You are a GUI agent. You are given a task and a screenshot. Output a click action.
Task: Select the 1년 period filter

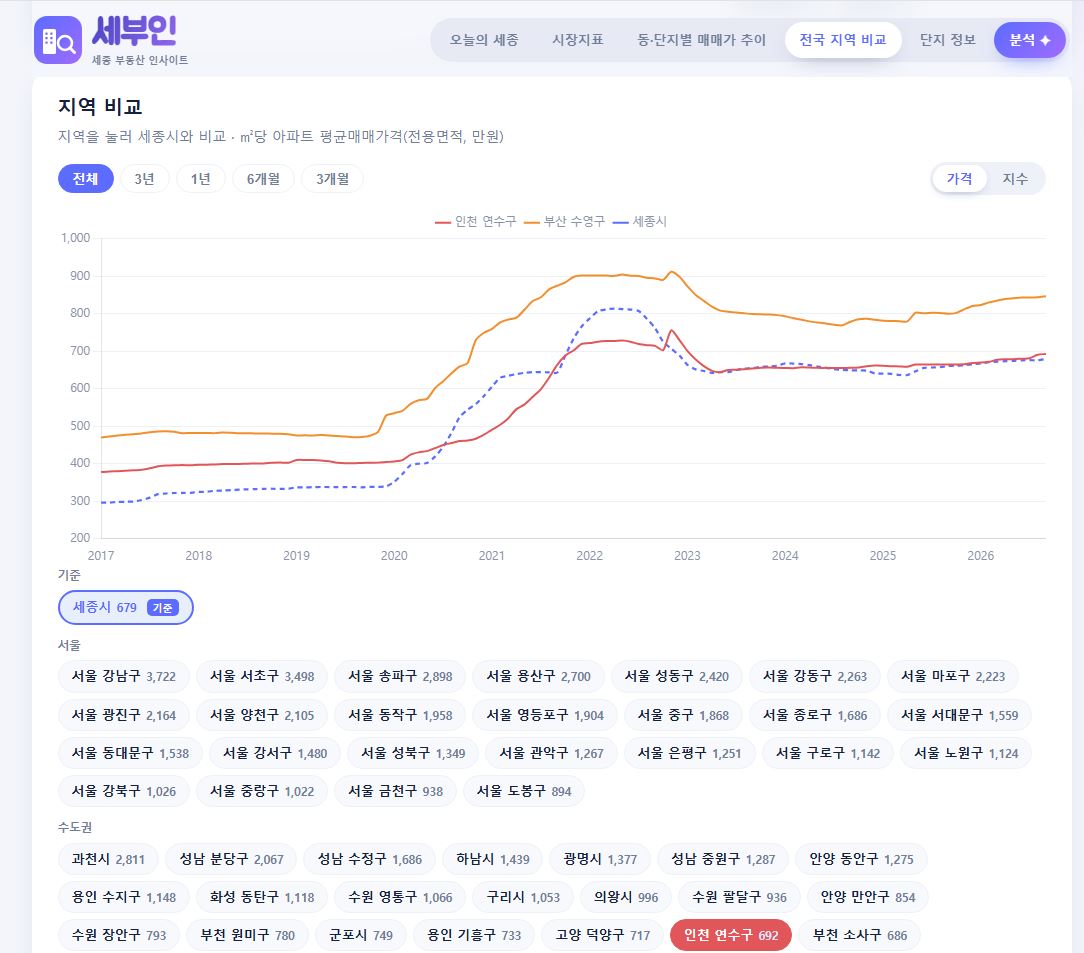click(200, 179)
